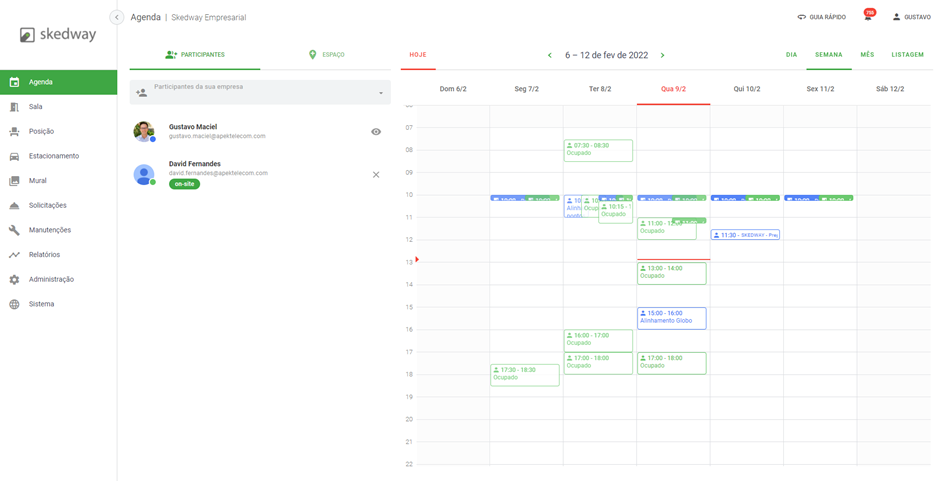The height and width of the screenshot is (481, 945).
Task: Advance to the next week
Action: [662, 56]
